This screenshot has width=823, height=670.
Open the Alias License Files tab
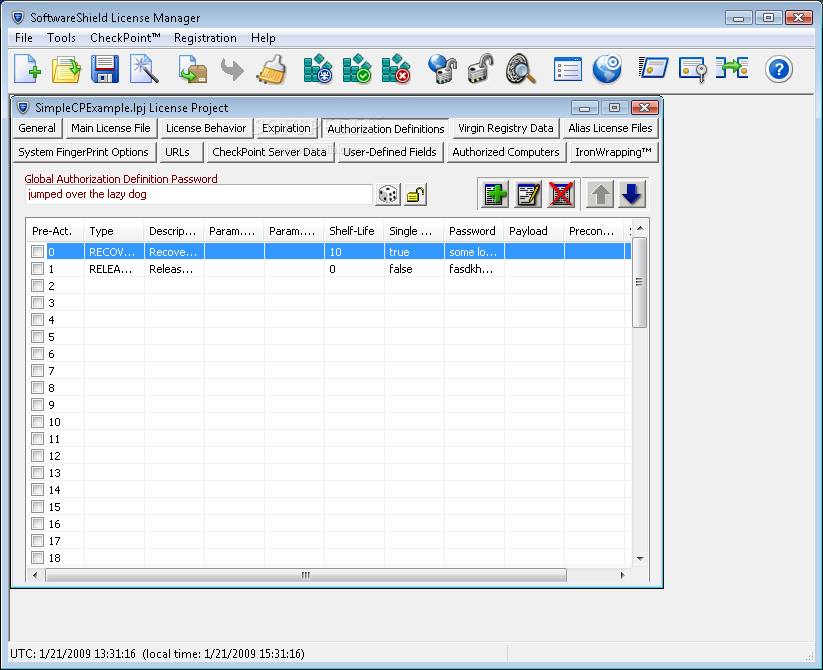pyautogui.click(x=610, y=128)
